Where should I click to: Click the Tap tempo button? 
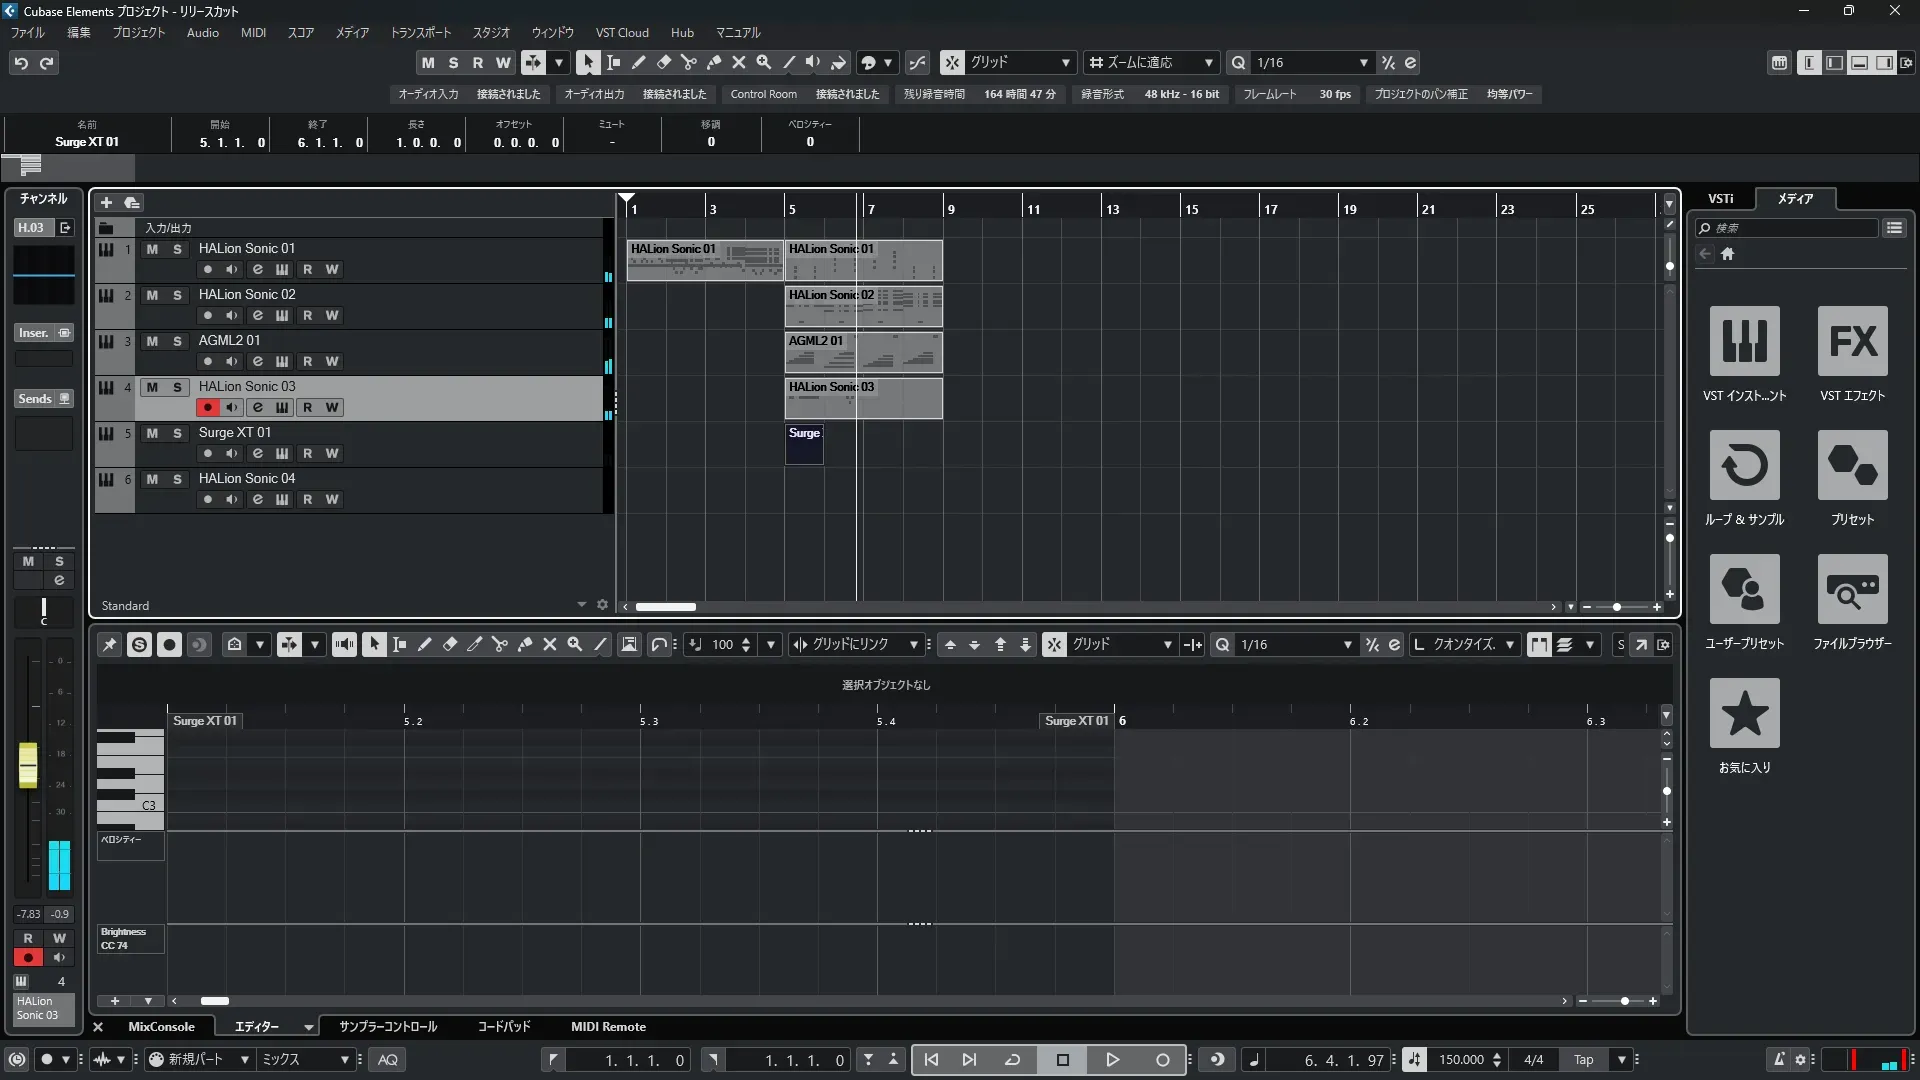[1583, 1060]
